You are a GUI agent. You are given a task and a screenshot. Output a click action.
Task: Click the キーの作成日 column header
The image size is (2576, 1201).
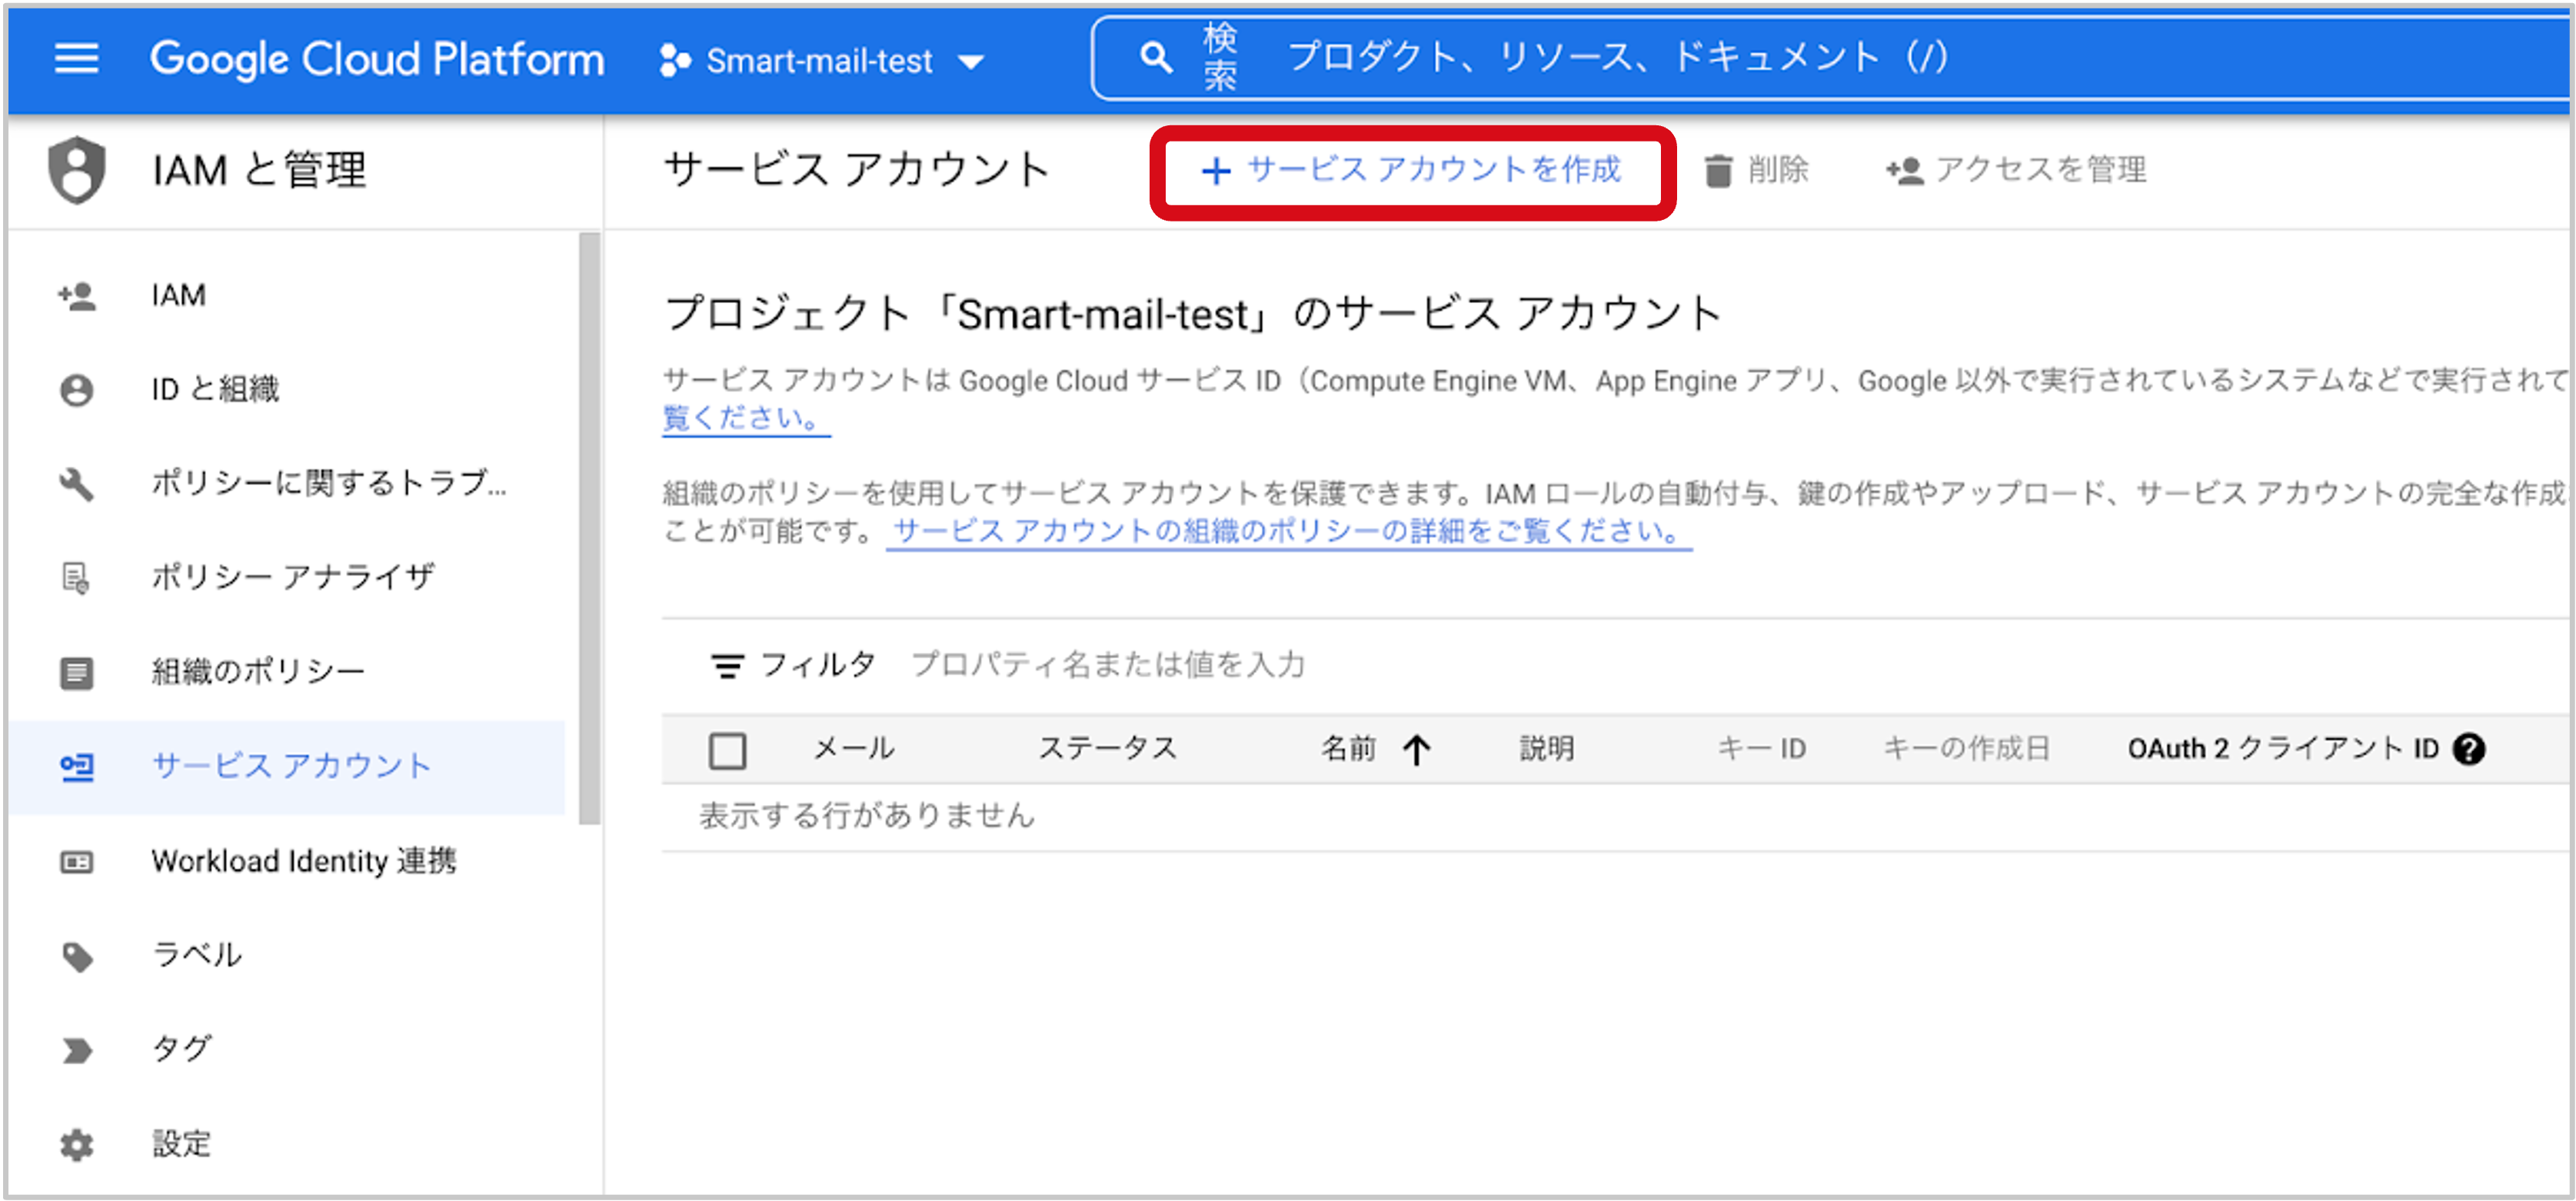point(1966,748)
